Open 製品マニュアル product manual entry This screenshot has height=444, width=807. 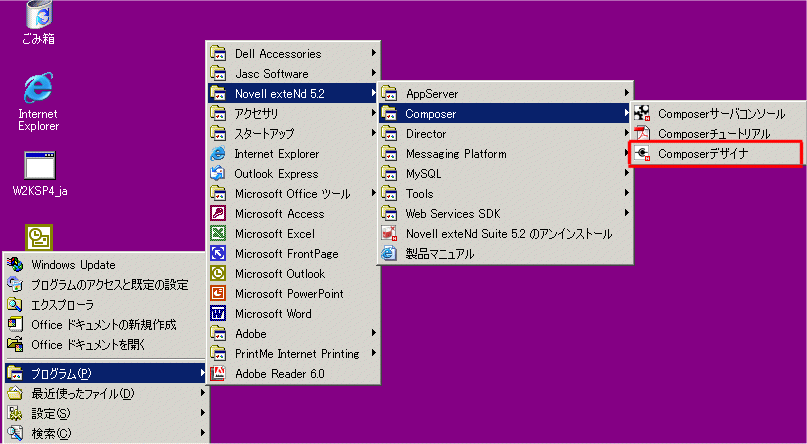[505, 254]
